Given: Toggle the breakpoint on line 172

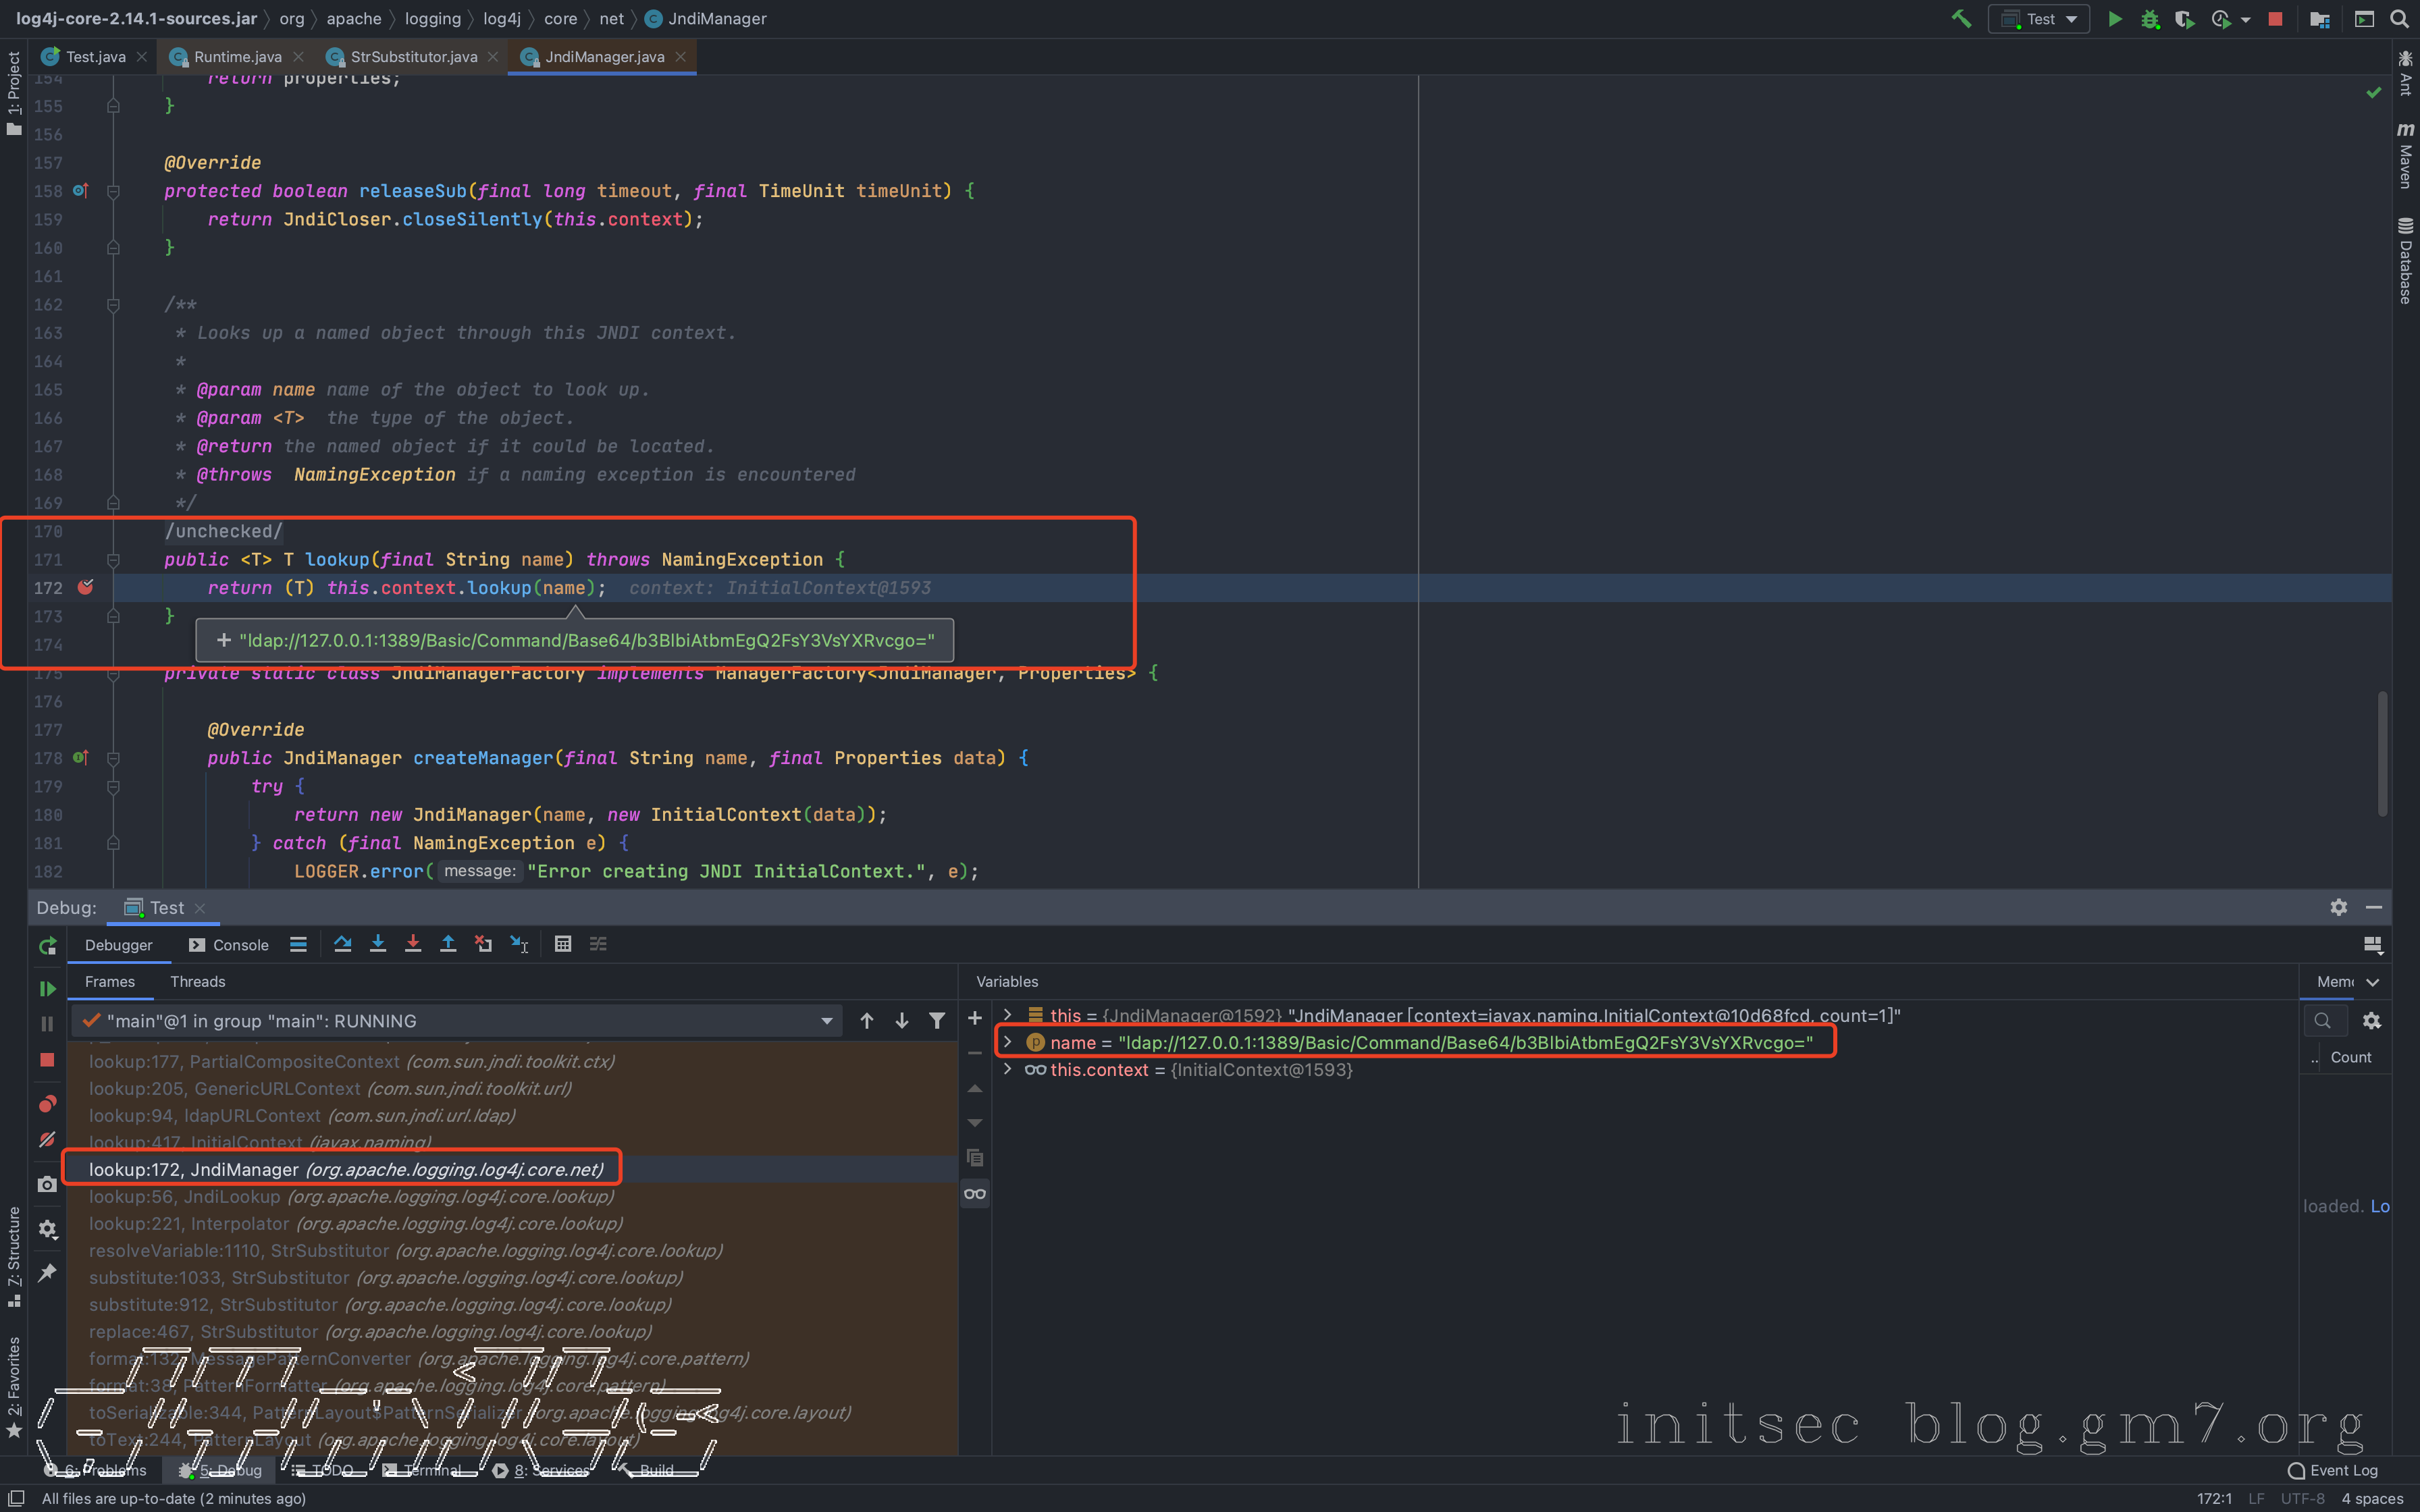Looking at the screenshot, I should (86, 588).
